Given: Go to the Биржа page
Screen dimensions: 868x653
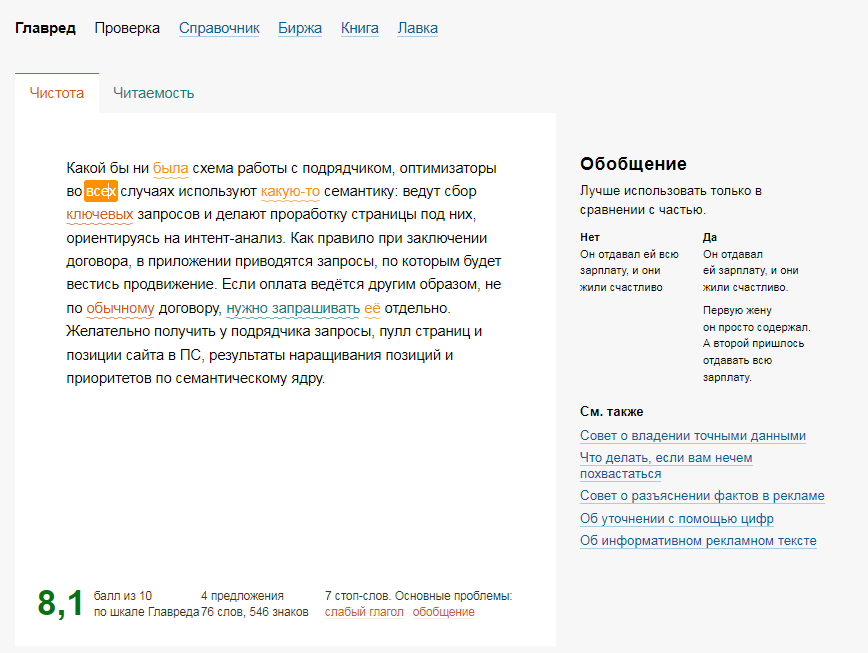Looking at the screenshot, I should point(300,28).
